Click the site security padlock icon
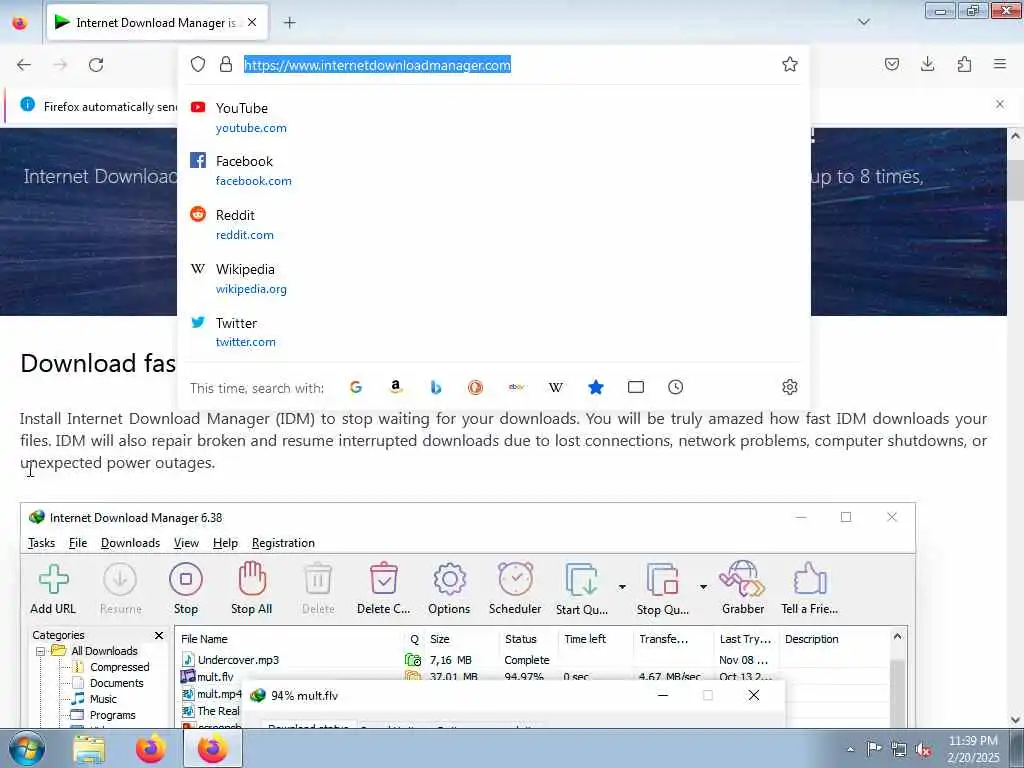Image resolution: width=1024 pixels, height=768 pixels. 226,64
